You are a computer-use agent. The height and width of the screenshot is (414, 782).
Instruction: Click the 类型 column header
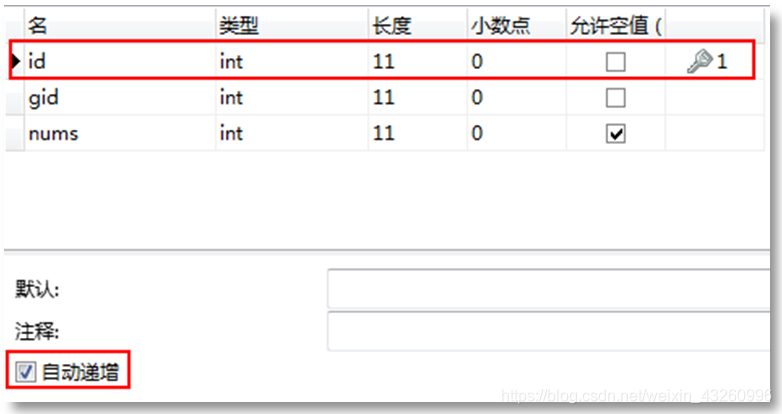point(292,25)
